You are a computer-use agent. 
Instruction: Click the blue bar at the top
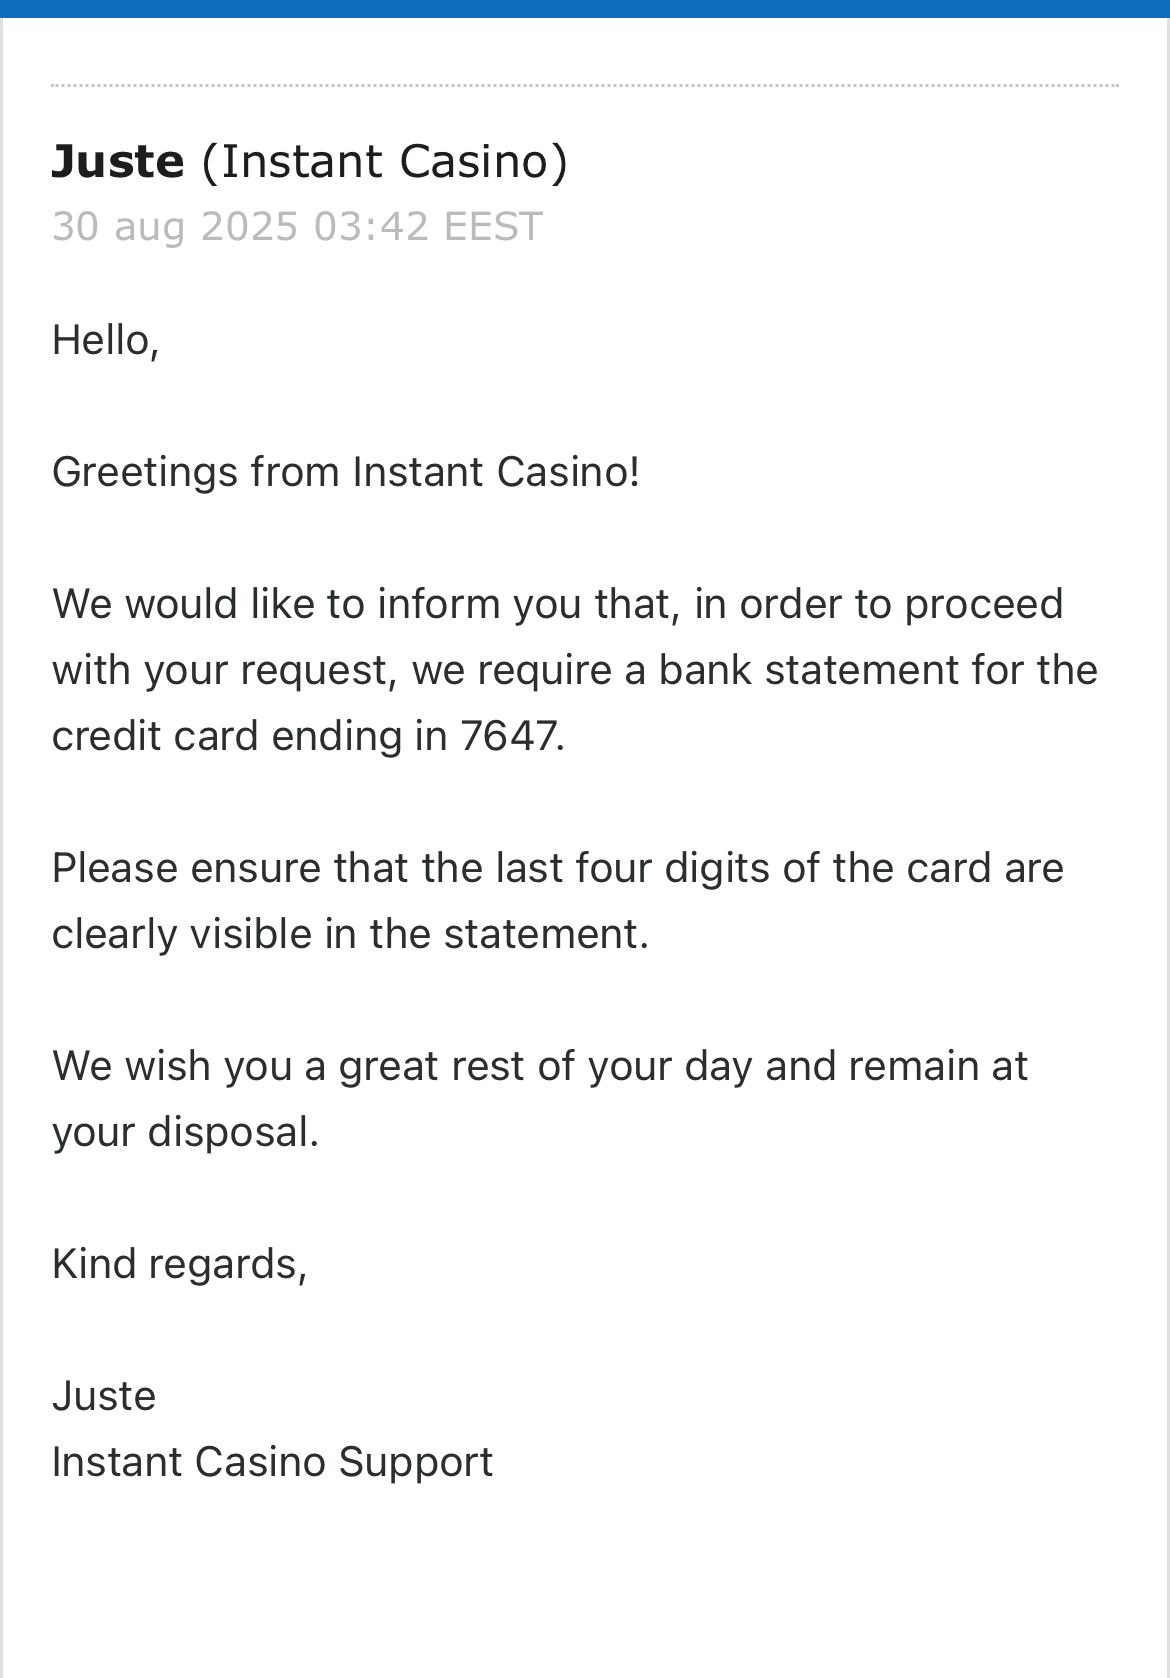click(585, 8)
